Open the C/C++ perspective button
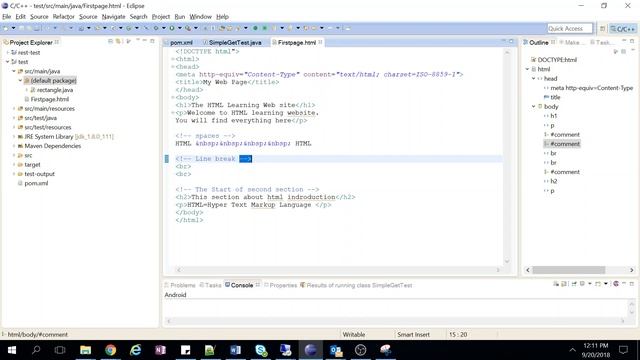The image size is (640, 360). [622, 29]
